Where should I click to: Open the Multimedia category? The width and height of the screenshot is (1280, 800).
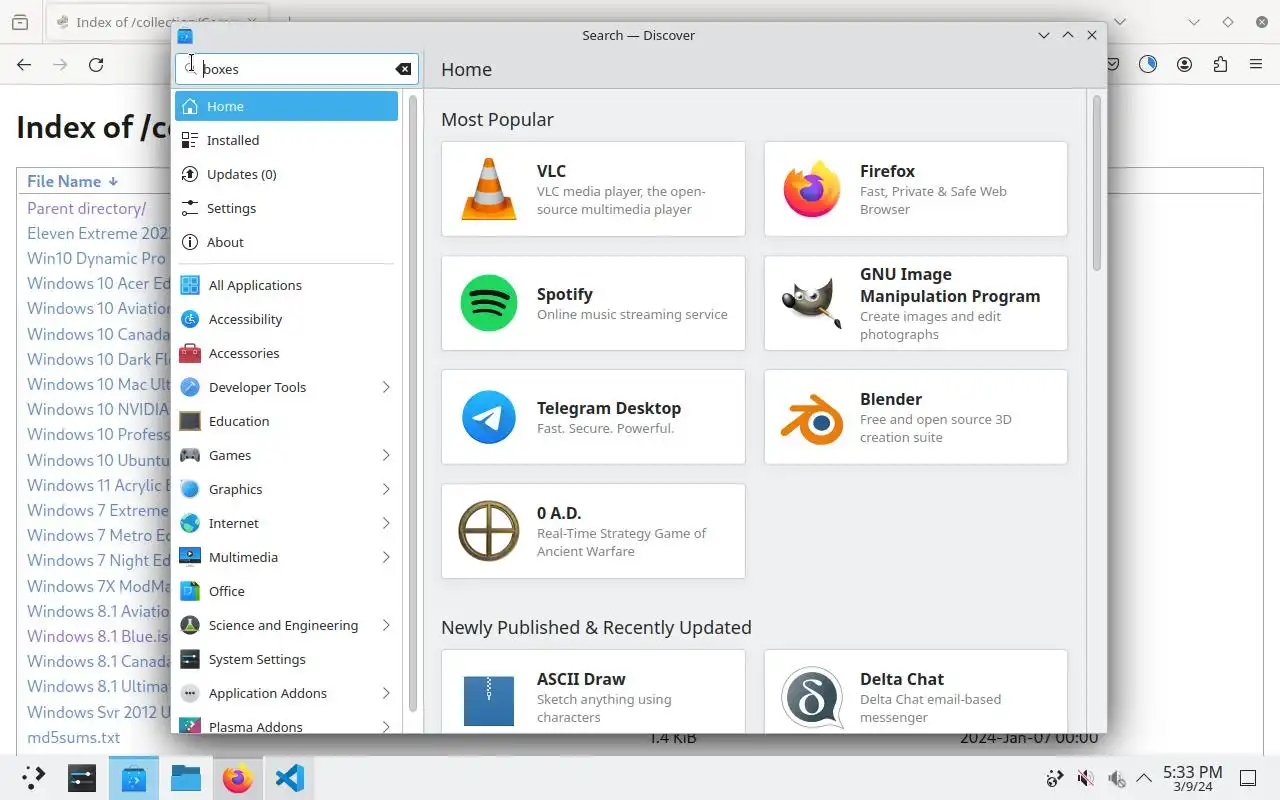(x=286, y=557)
